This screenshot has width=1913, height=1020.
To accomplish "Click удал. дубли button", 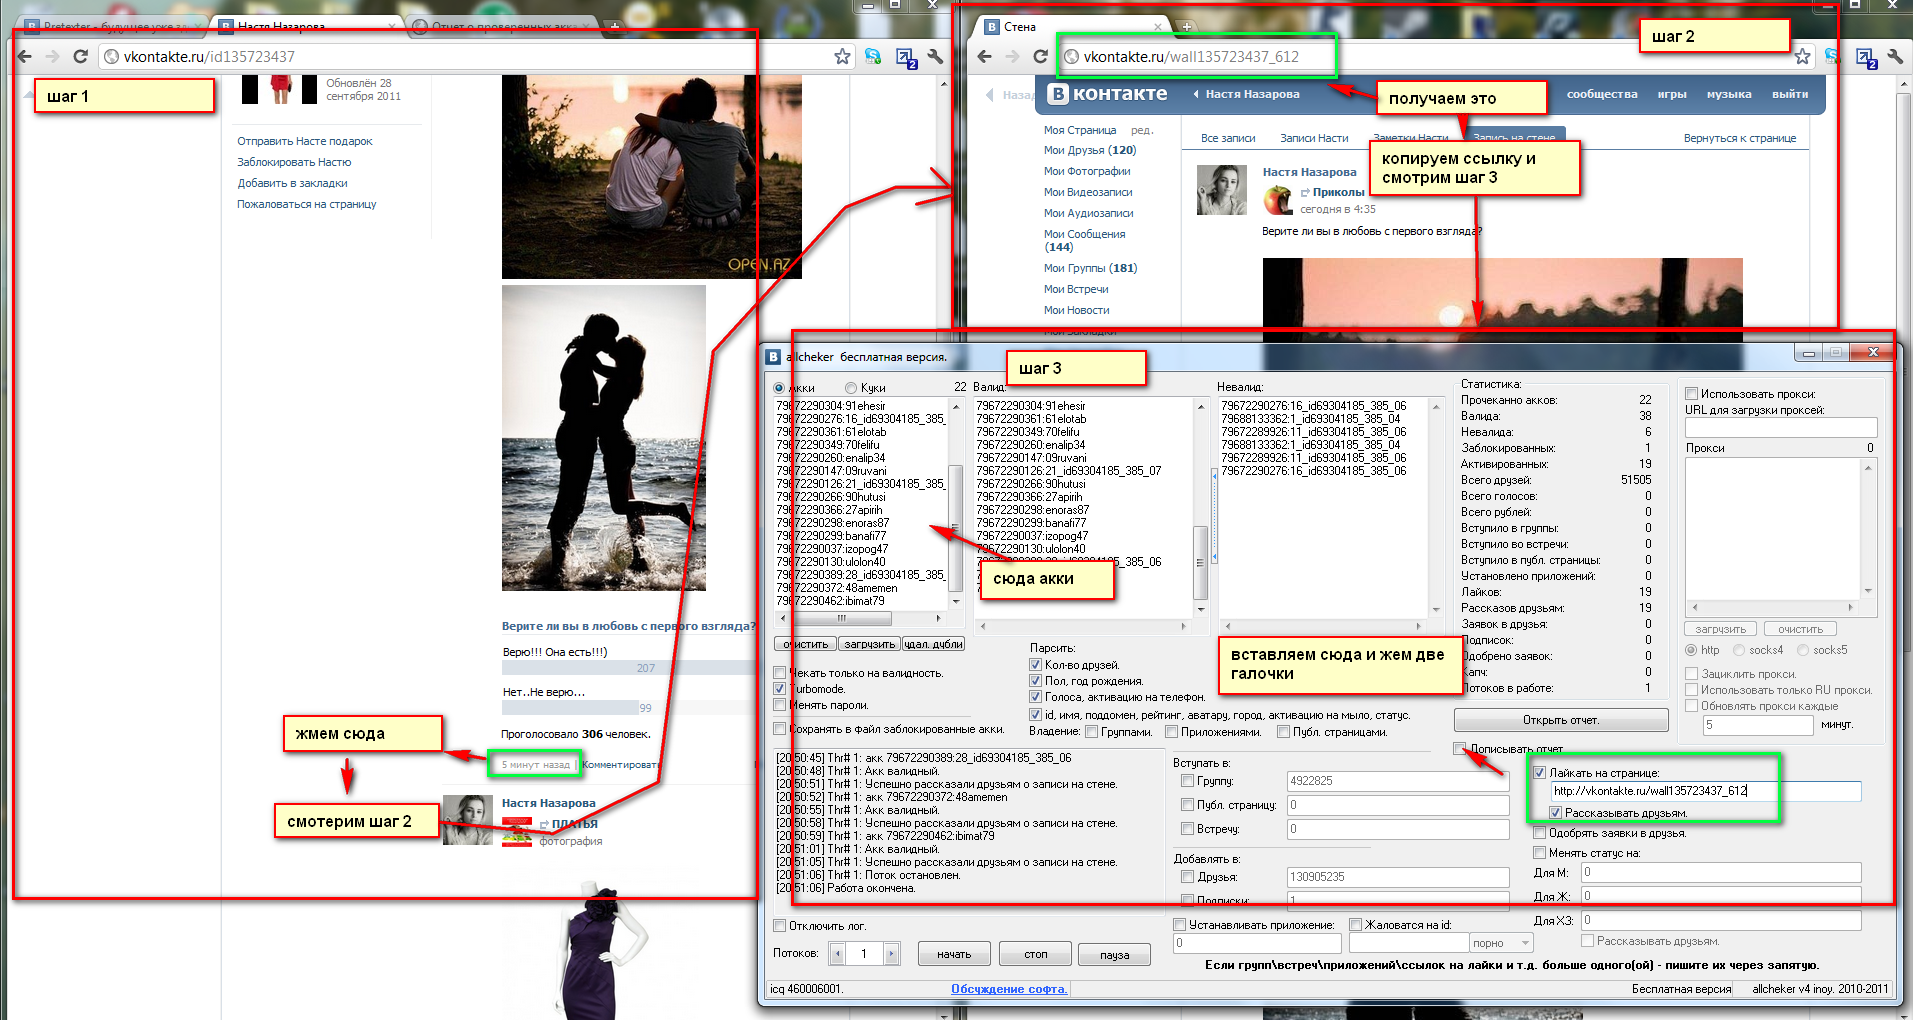I will click(933, 644).
